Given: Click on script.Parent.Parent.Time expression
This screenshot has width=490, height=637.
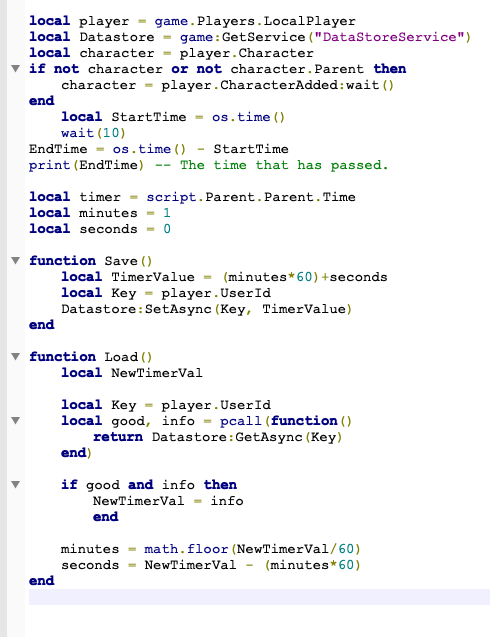Looking at the screenshot, I should click(251, 197).
